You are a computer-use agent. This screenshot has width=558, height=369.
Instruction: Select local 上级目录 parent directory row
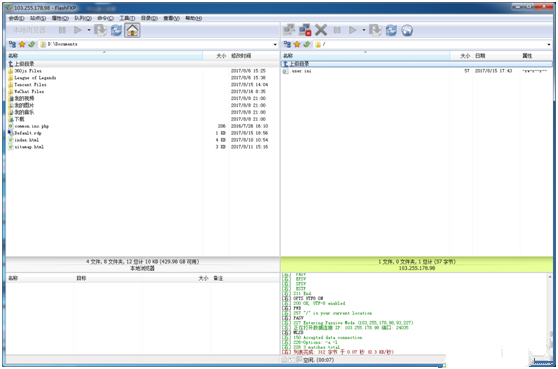pyautogui.click(x=143, y=64)
